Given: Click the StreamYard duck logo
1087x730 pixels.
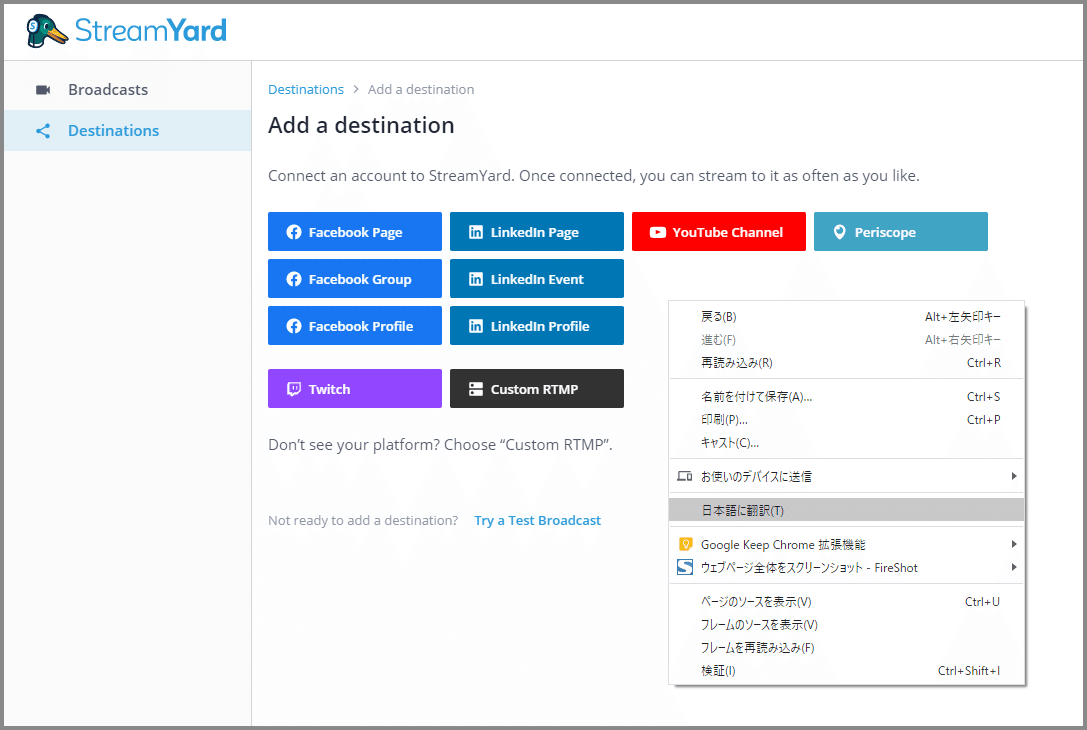Looking at the screenshot, I should tap(48, 30).
